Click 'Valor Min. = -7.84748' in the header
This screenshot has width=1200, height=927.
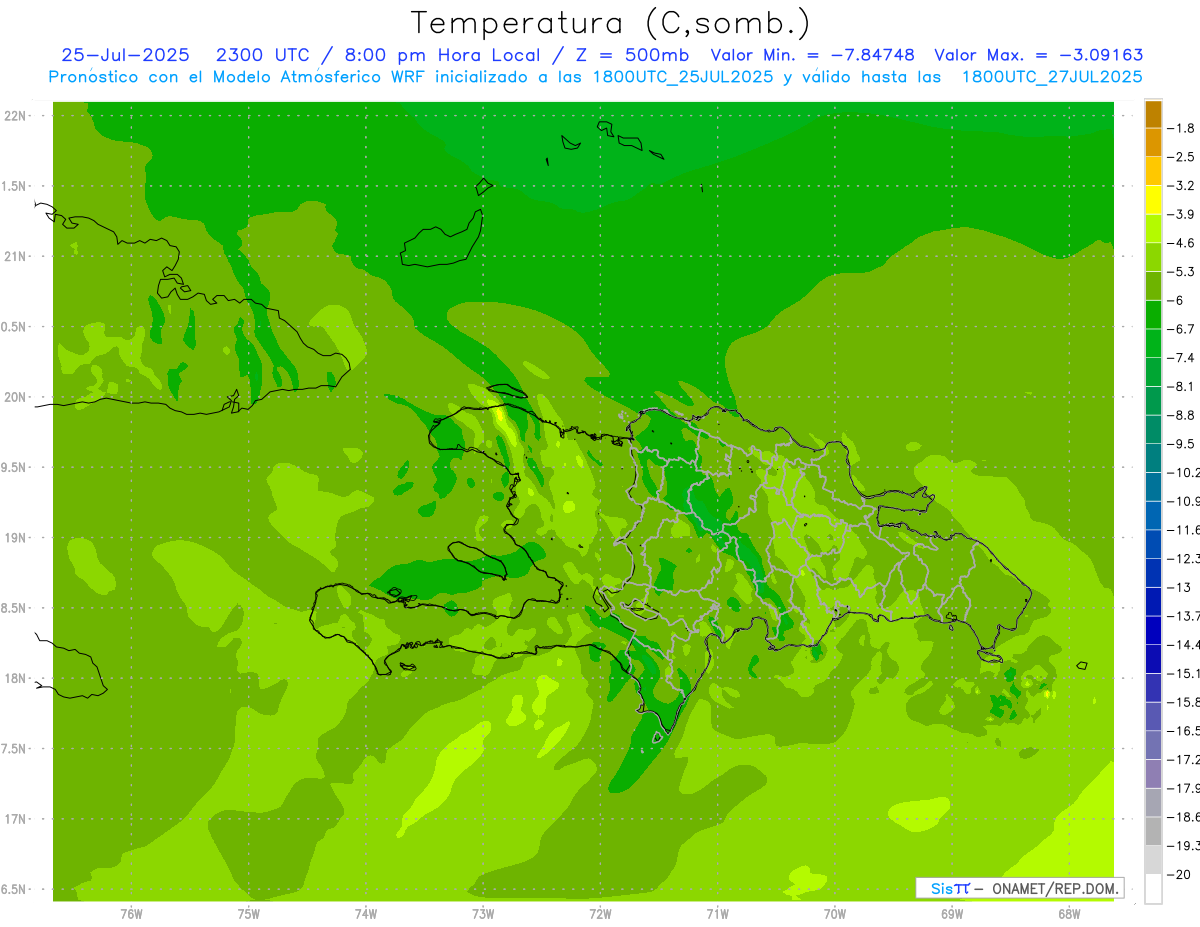(815, 55)
